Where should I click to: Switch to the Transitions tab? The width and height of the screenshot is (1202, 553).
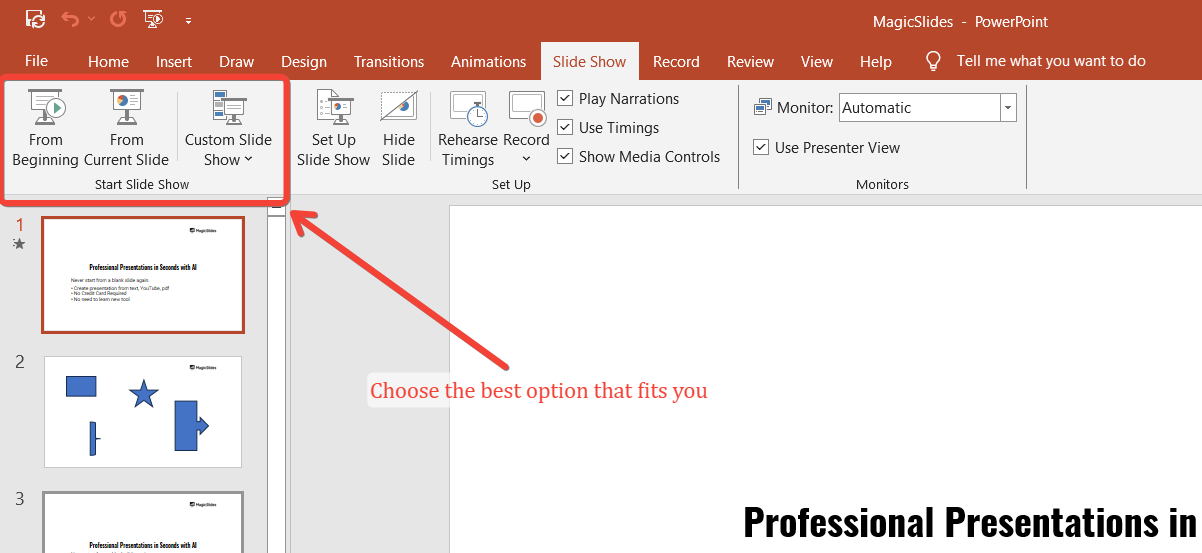click(x=389, y=61)
